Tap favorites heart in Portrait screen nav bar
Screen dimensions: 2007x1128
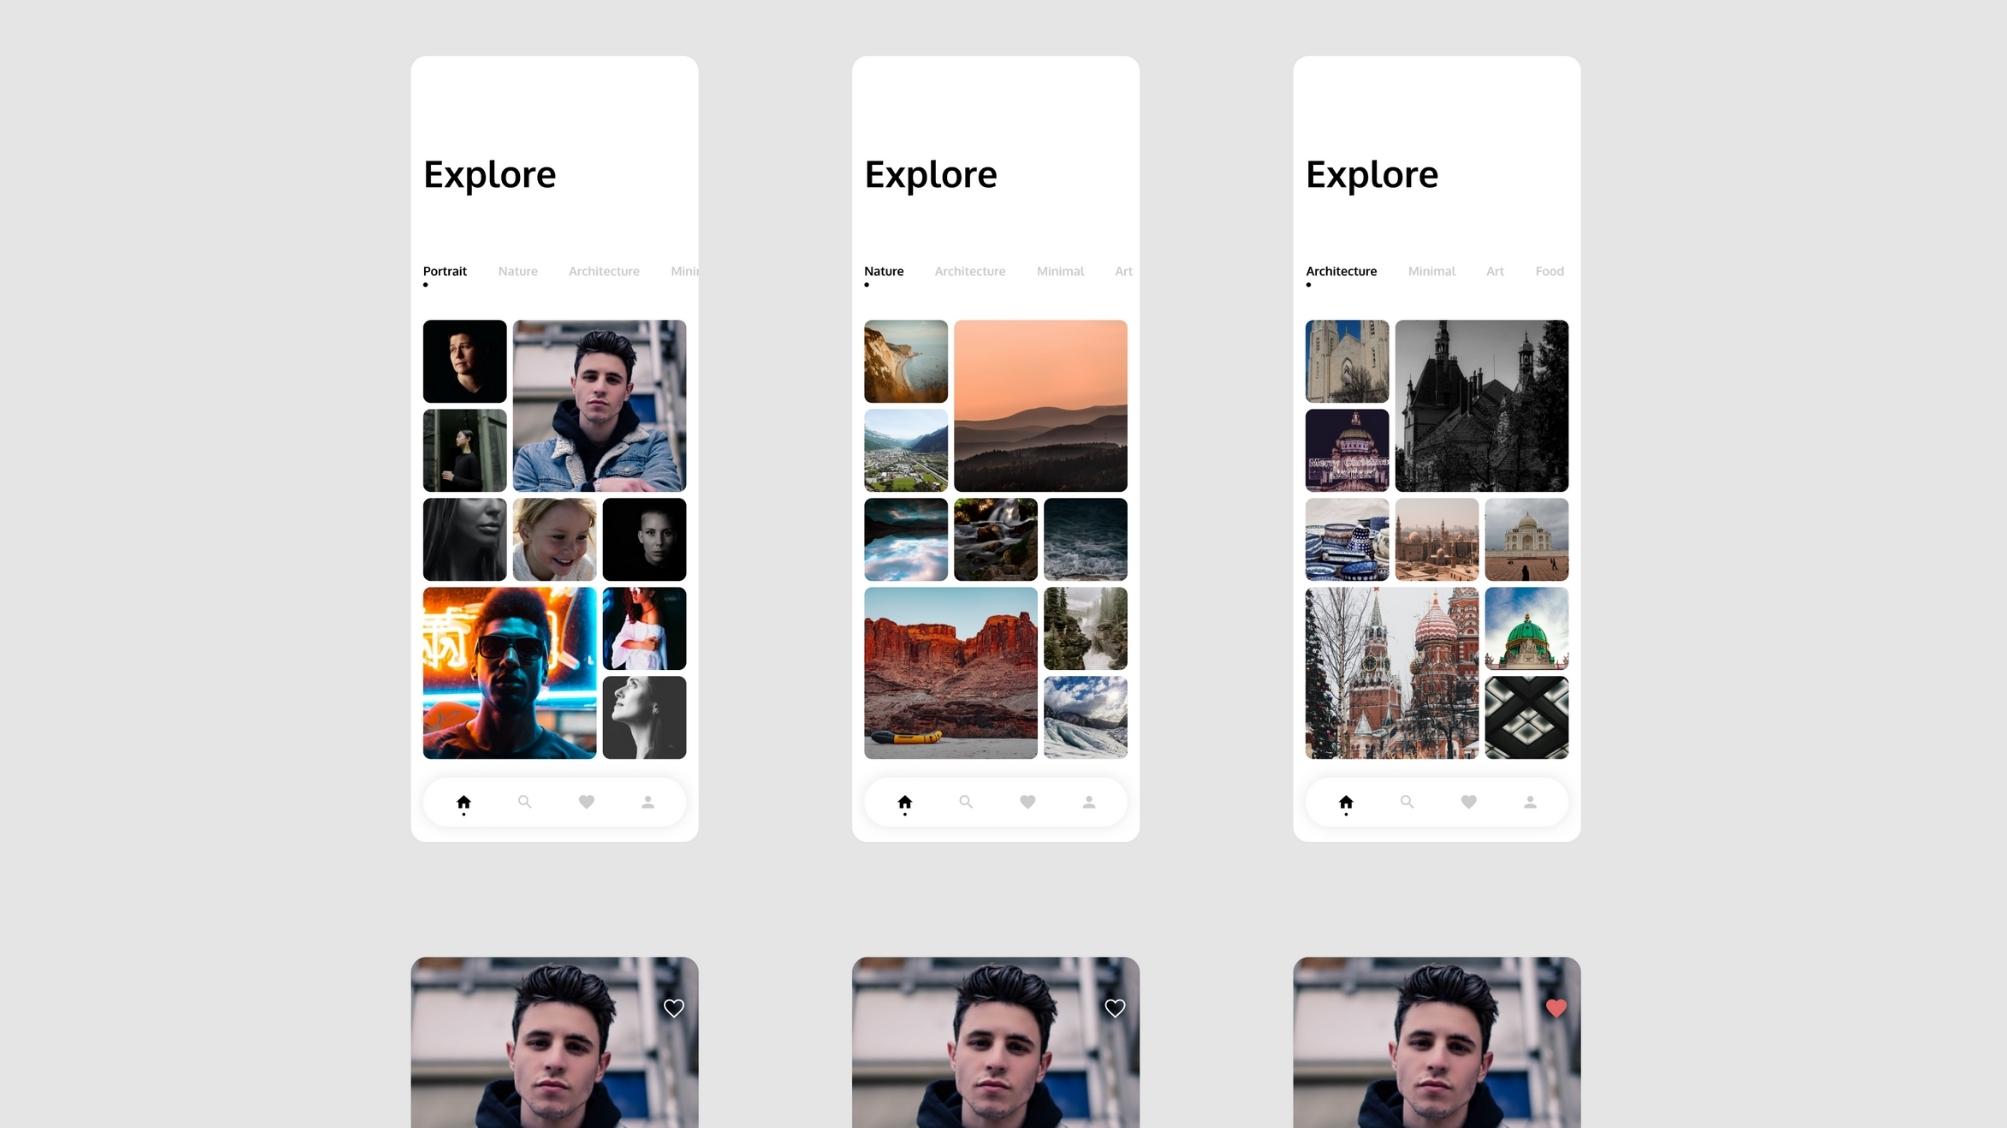click(x=586, y=802)
